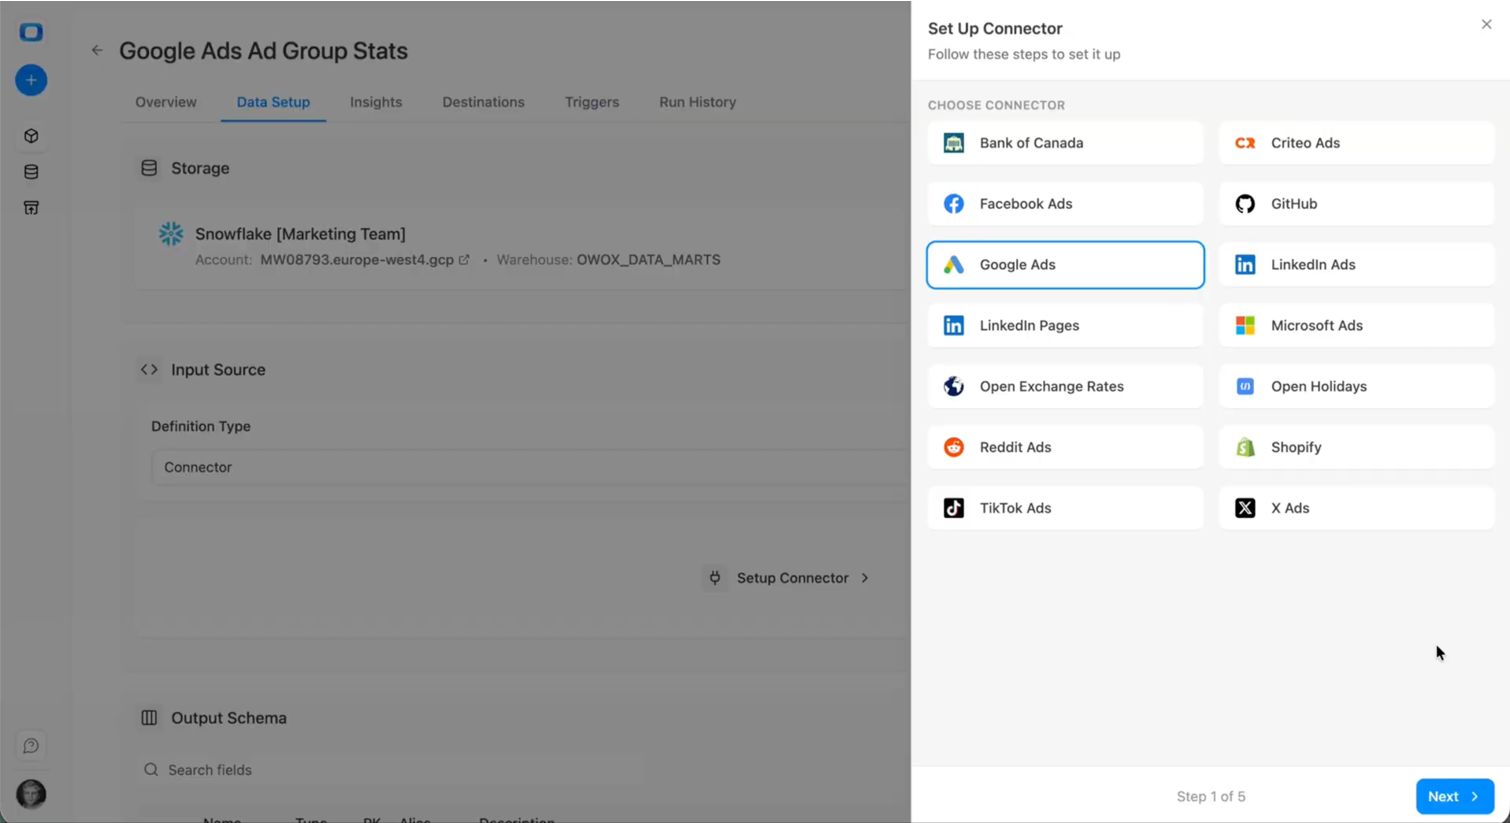Screen dimensions: 1510x823
Task: Select the Facebook Ads connector
Action: click(x=1065, y=204)
